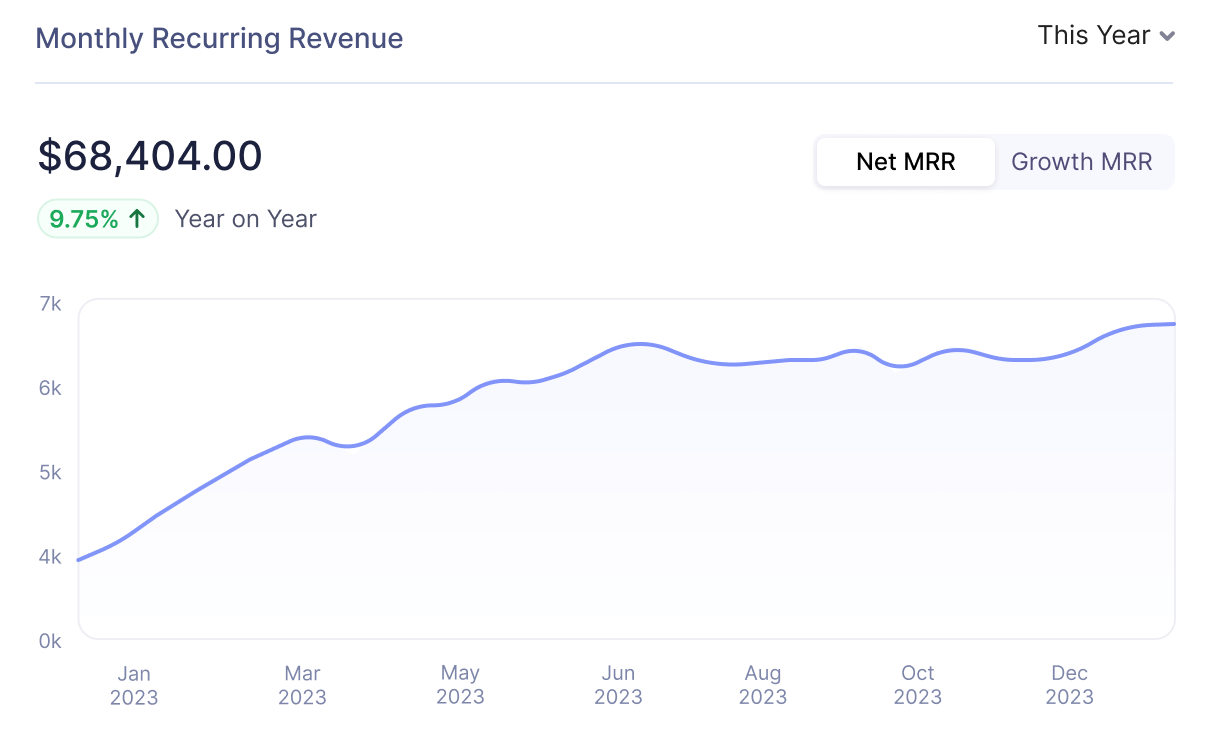The image size is (1212, 749).
Task: Select the Net MRR view
Action: pyautogui.click(x=905, y=161)
